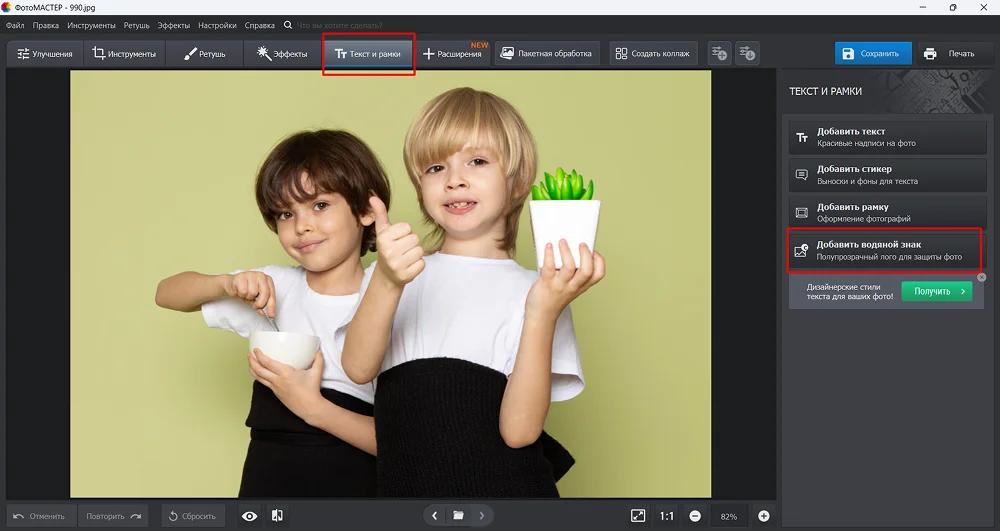Open the Расширения tab

452,54
